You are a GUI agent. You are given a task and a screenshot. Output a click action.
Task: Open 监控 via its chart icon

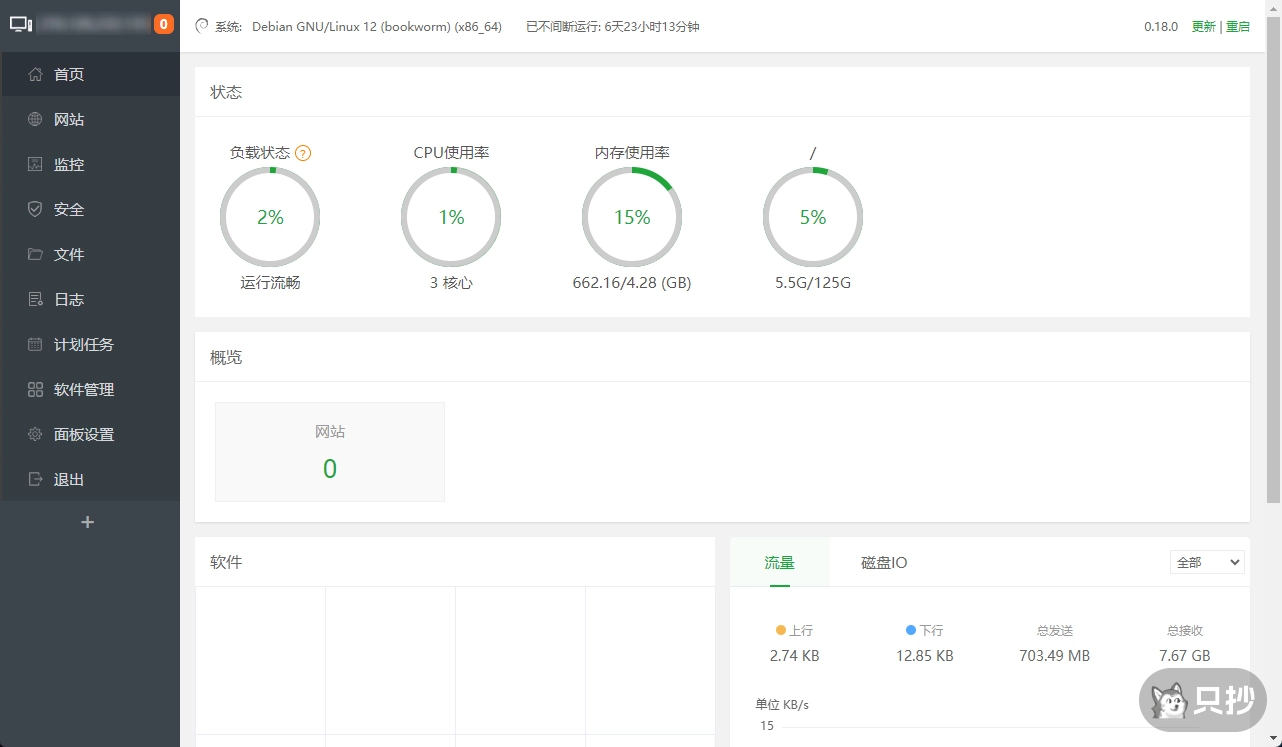click(x=35, y=164)
